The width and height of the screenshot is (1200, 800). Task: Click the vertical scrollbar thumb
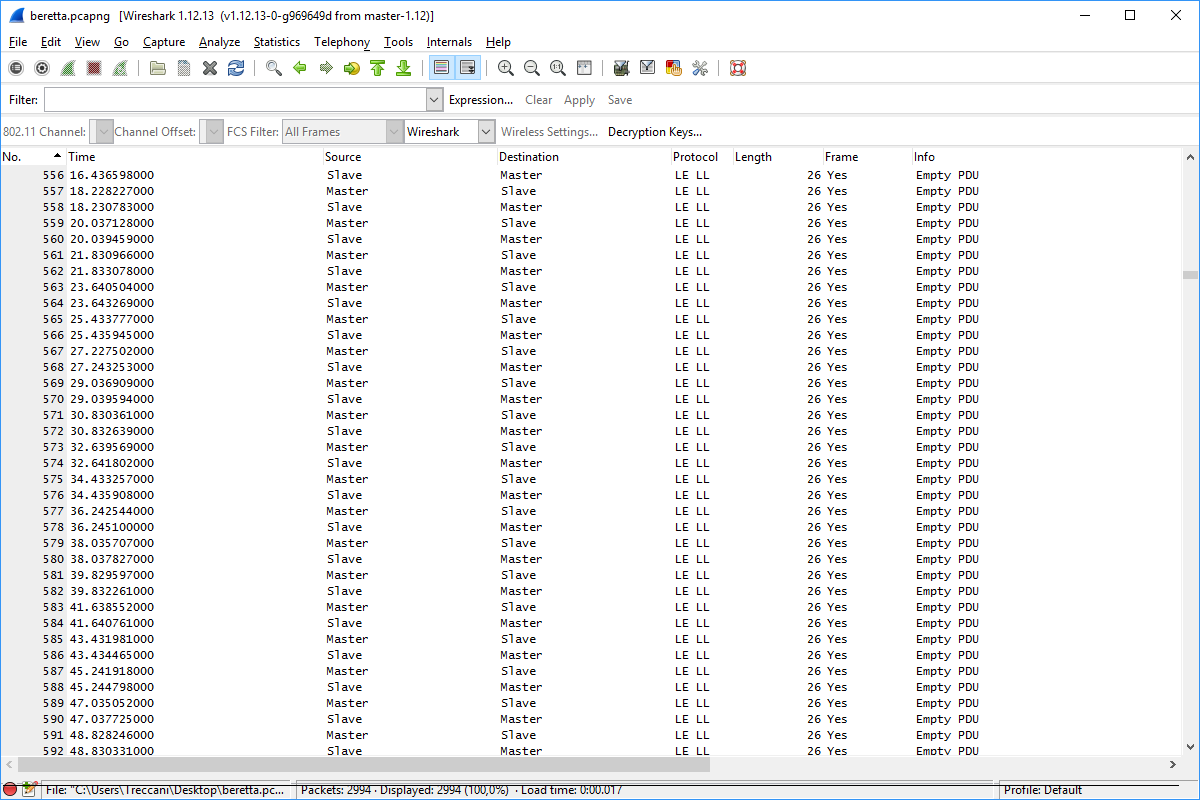pyautogui.click(x=1190, y=275)
